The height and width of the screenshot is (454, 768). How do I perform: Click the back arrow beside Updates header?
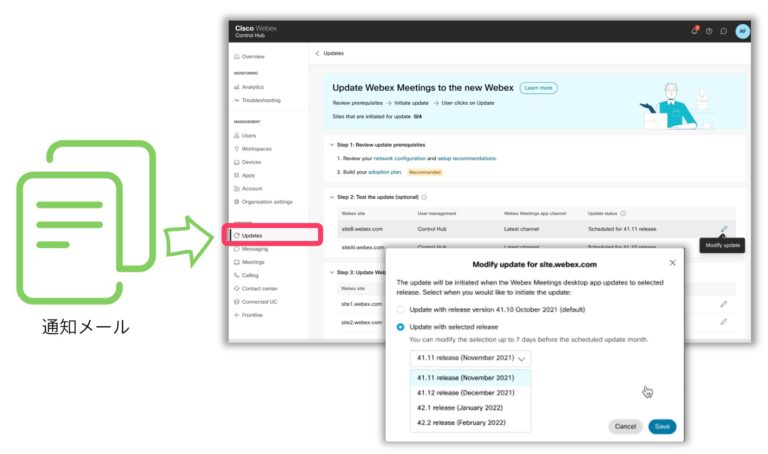pos(317,53)
